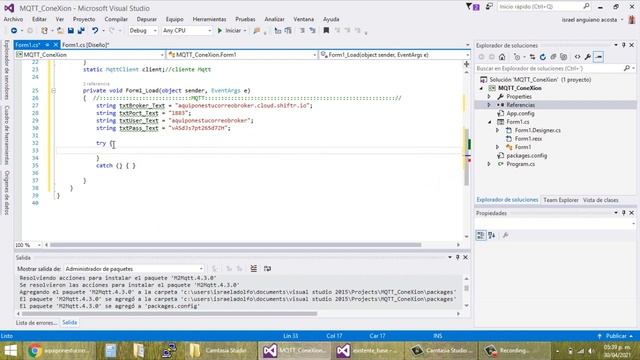Select App.config in the solution tree

[520, 113]
